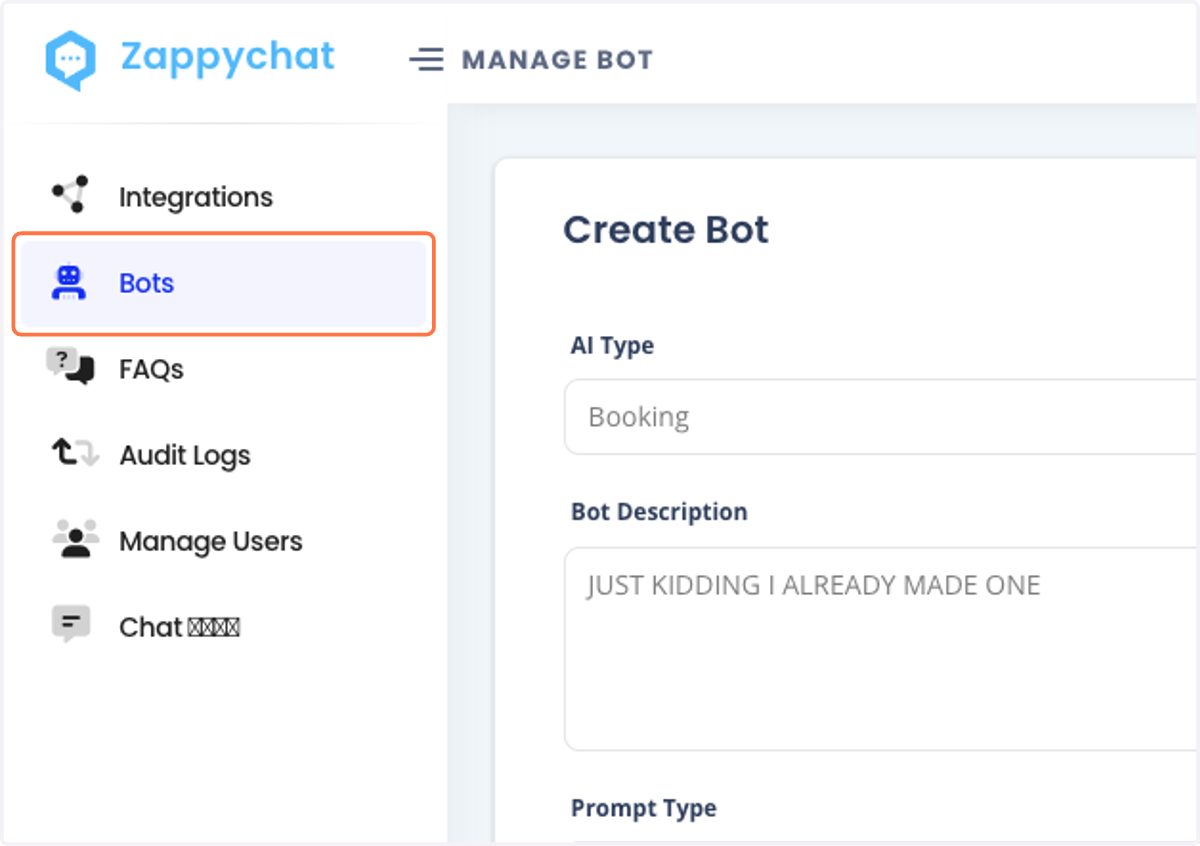1200x846 pixels.
Task: Click the Manage Users people icon
Action: (75, 540)
